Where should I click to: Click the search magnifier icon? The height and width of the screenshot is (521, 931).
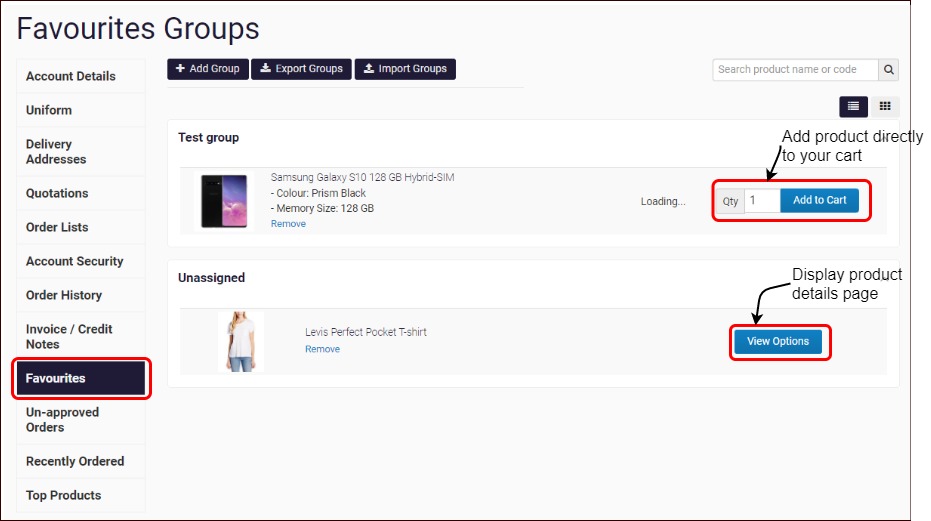(x=888, y=70)
